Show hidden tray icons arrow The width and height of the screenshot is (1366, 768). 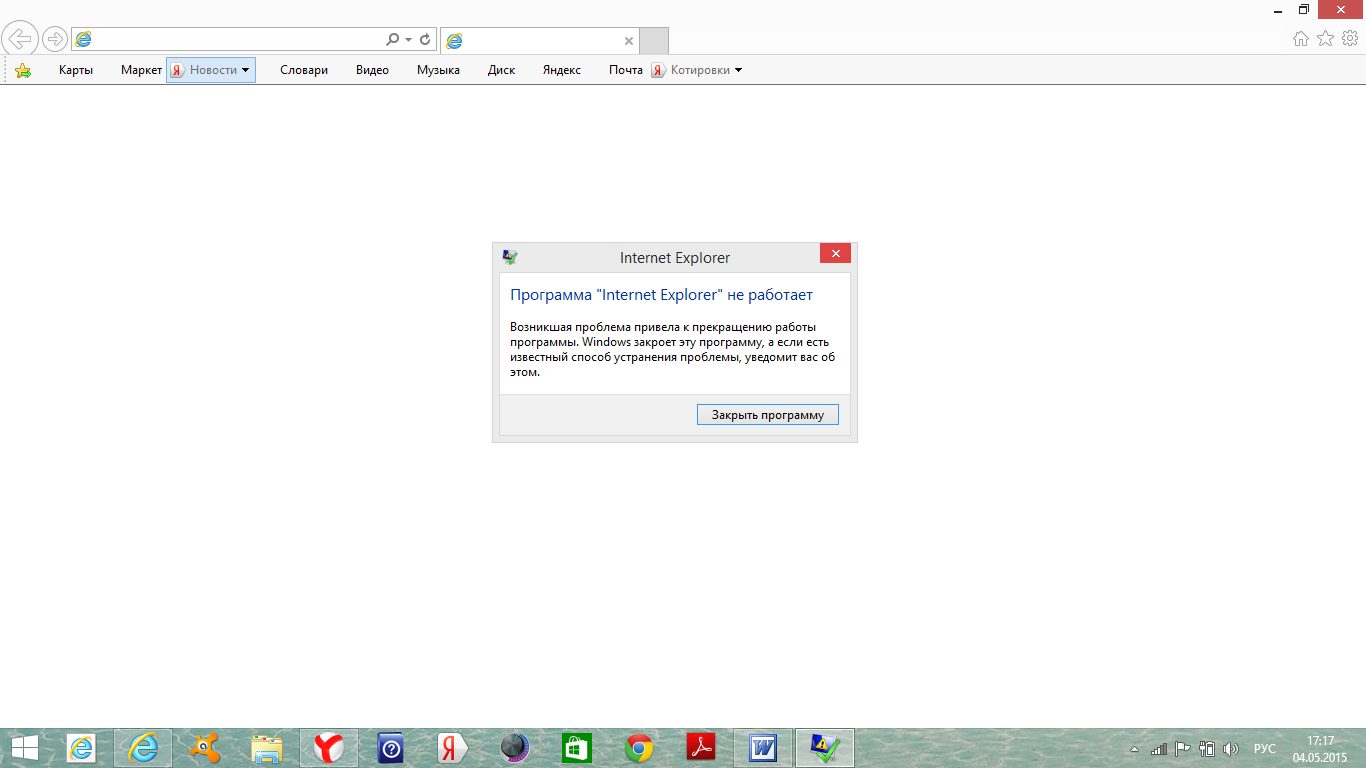(x=1134, y=749)
